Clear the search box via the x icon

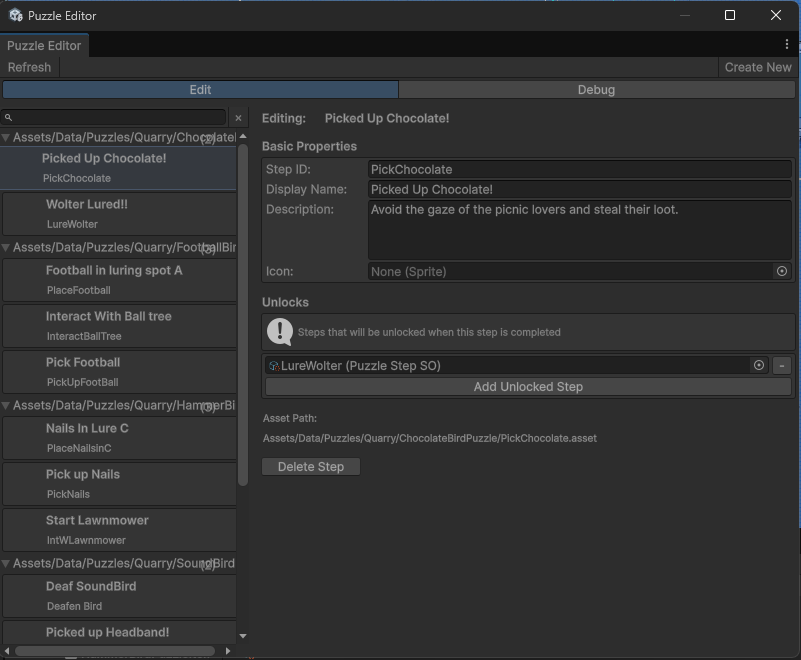(238, 118)
